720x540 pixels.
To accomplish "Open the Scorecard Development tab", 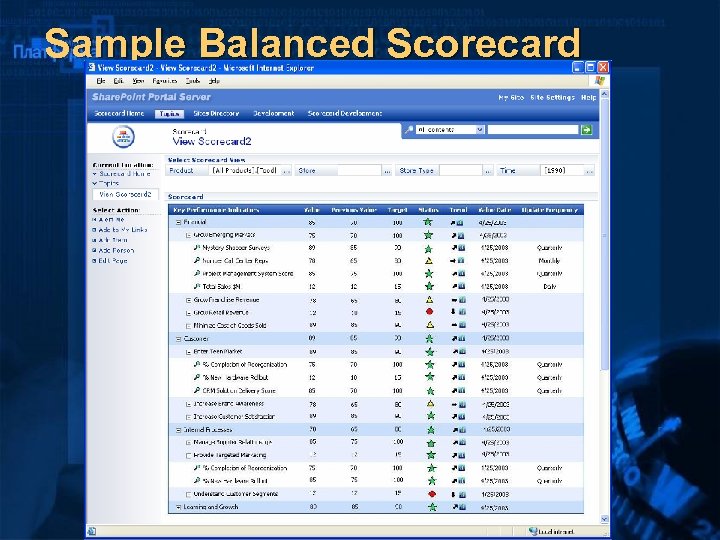I will coord(344,113).
